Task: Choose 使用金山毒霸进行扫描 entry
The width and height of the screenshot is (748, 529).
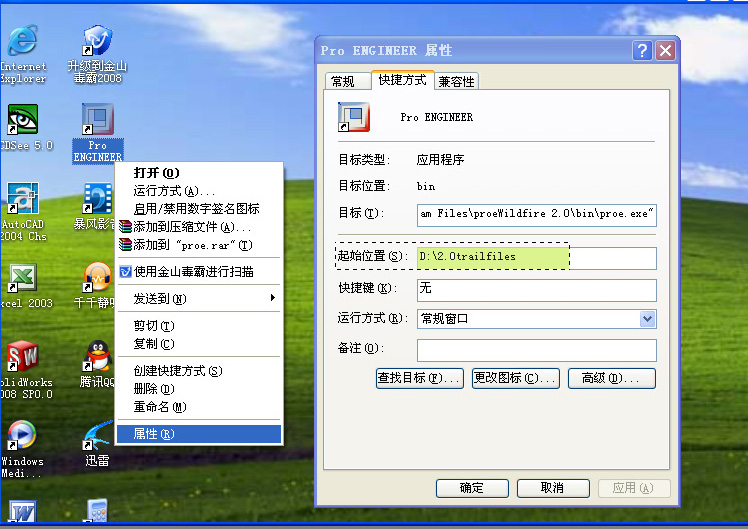Action: 199,272
